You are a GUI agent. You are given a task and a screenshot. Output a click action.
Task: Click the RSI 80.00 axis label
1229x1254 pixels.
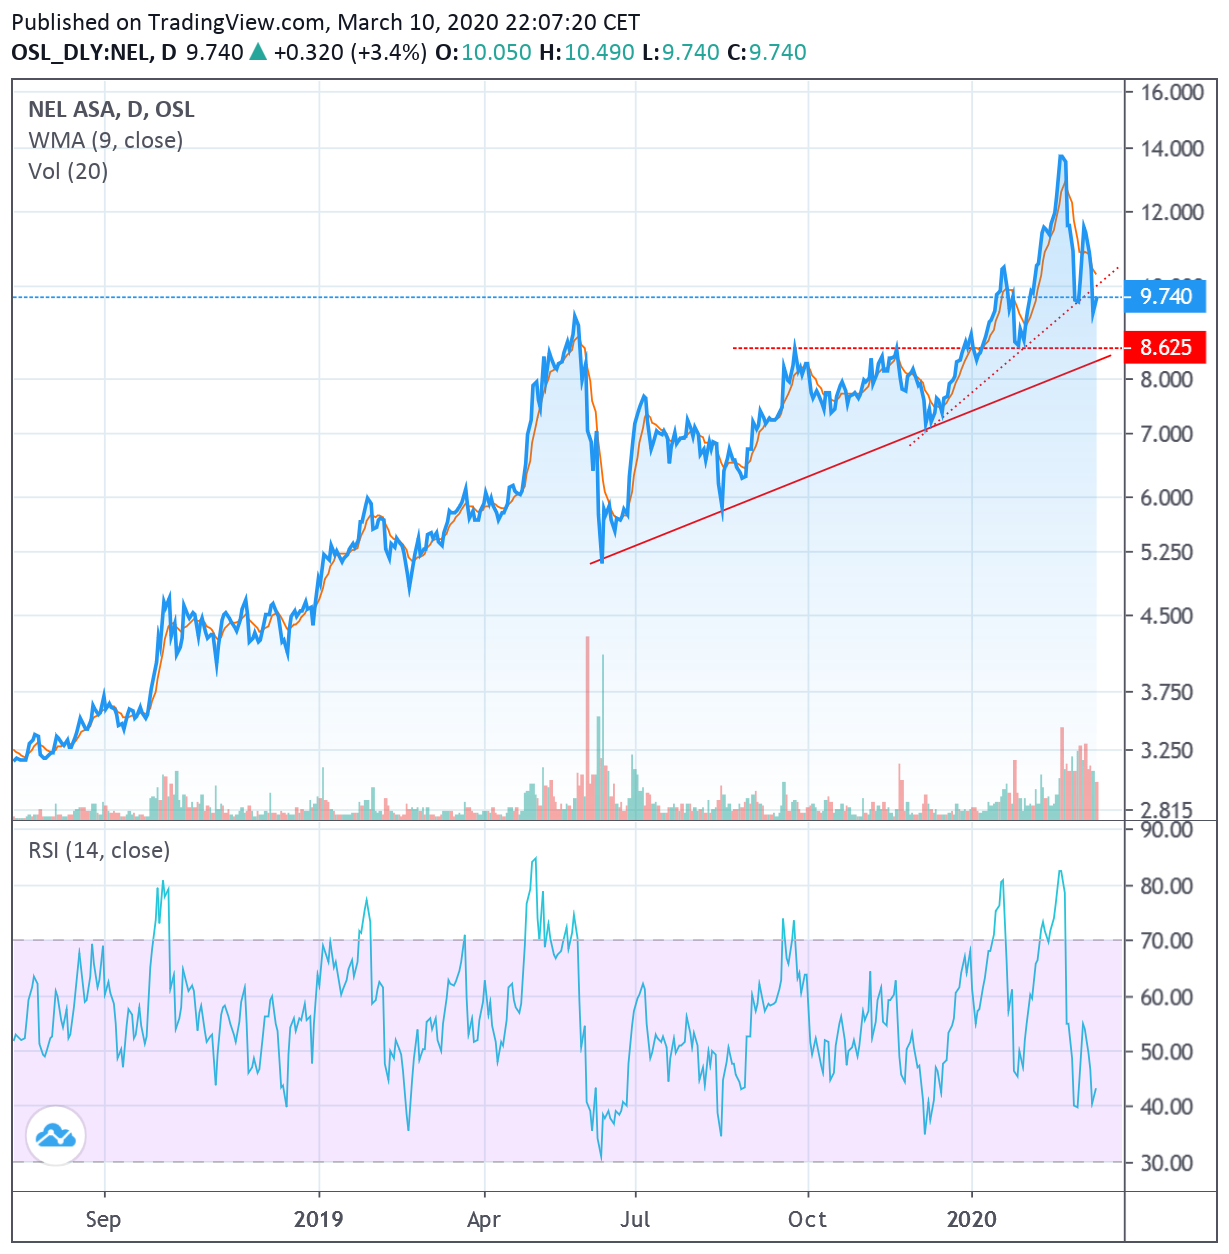(1167, 886)
